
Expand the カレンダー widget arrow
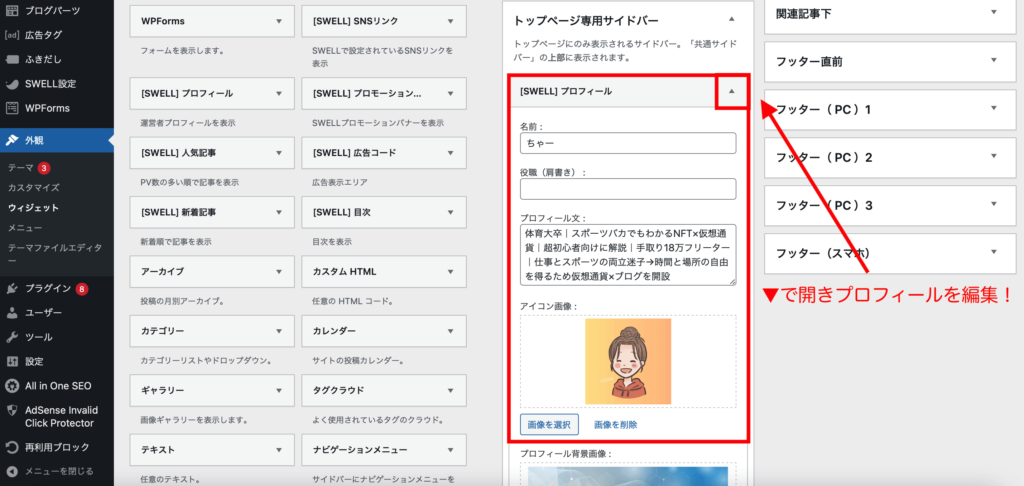(450, 331)
